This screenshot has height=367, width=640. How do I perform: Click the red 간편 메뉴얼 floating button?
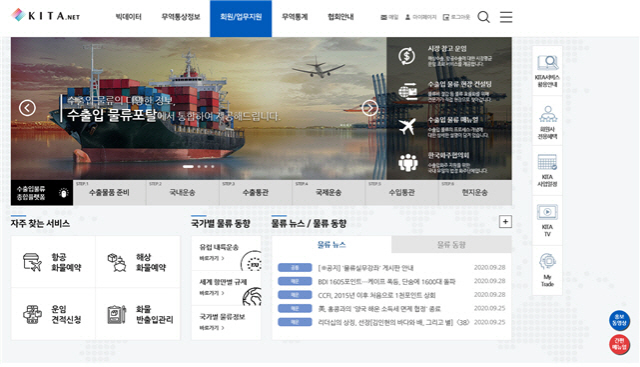619,345
